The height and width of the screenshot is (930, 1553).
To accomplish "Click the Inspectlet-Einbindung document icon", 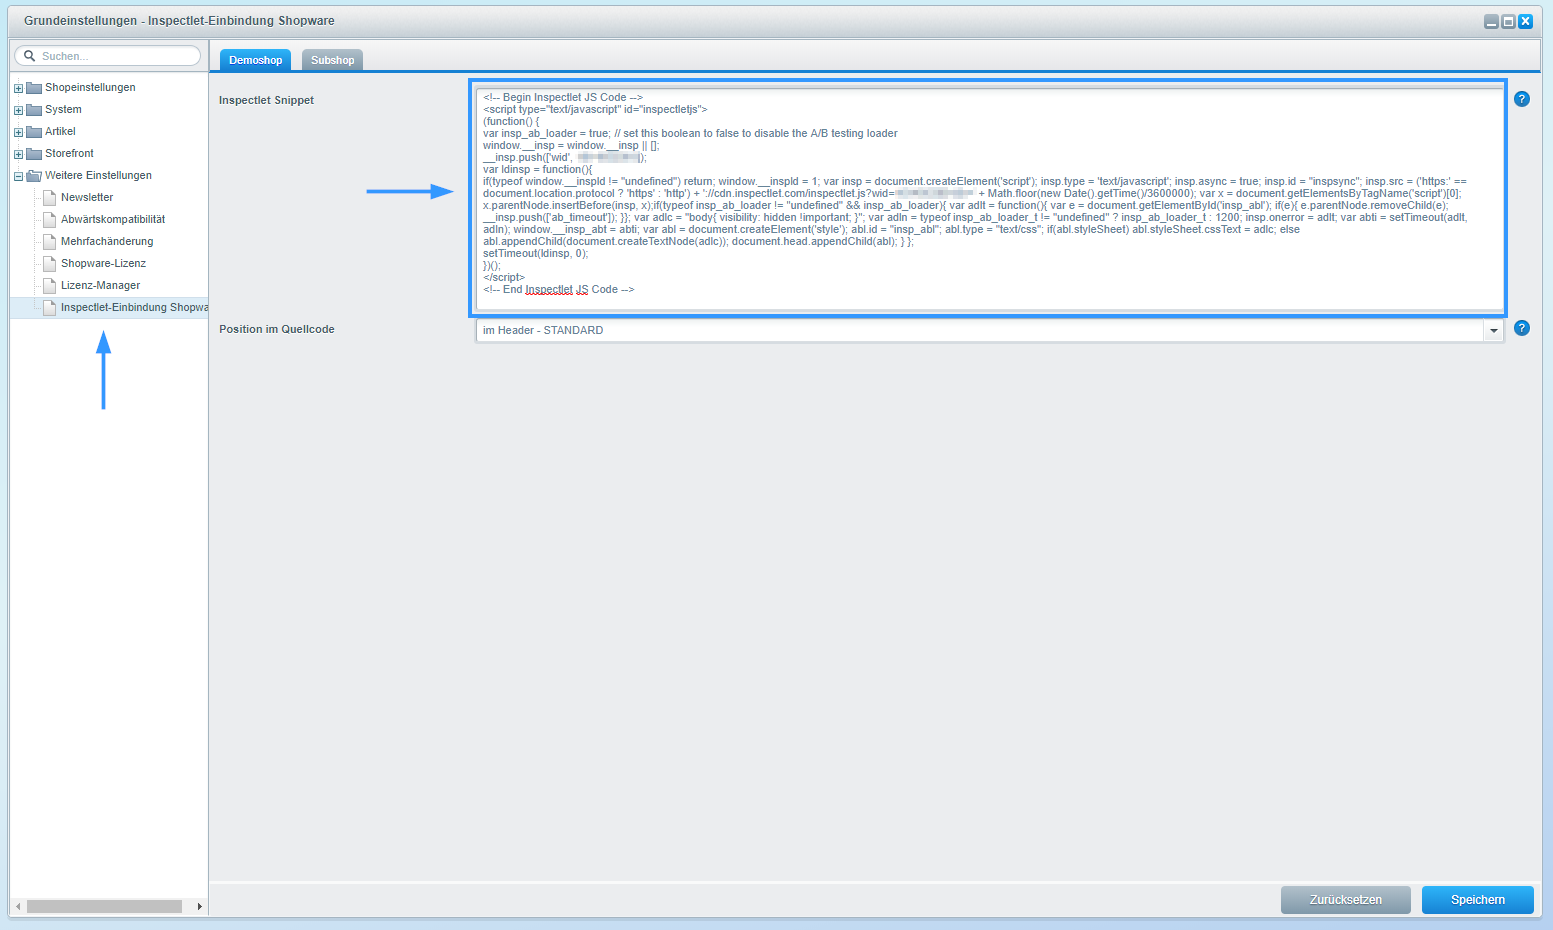I will pyautogui.click(x=49, y=307).
